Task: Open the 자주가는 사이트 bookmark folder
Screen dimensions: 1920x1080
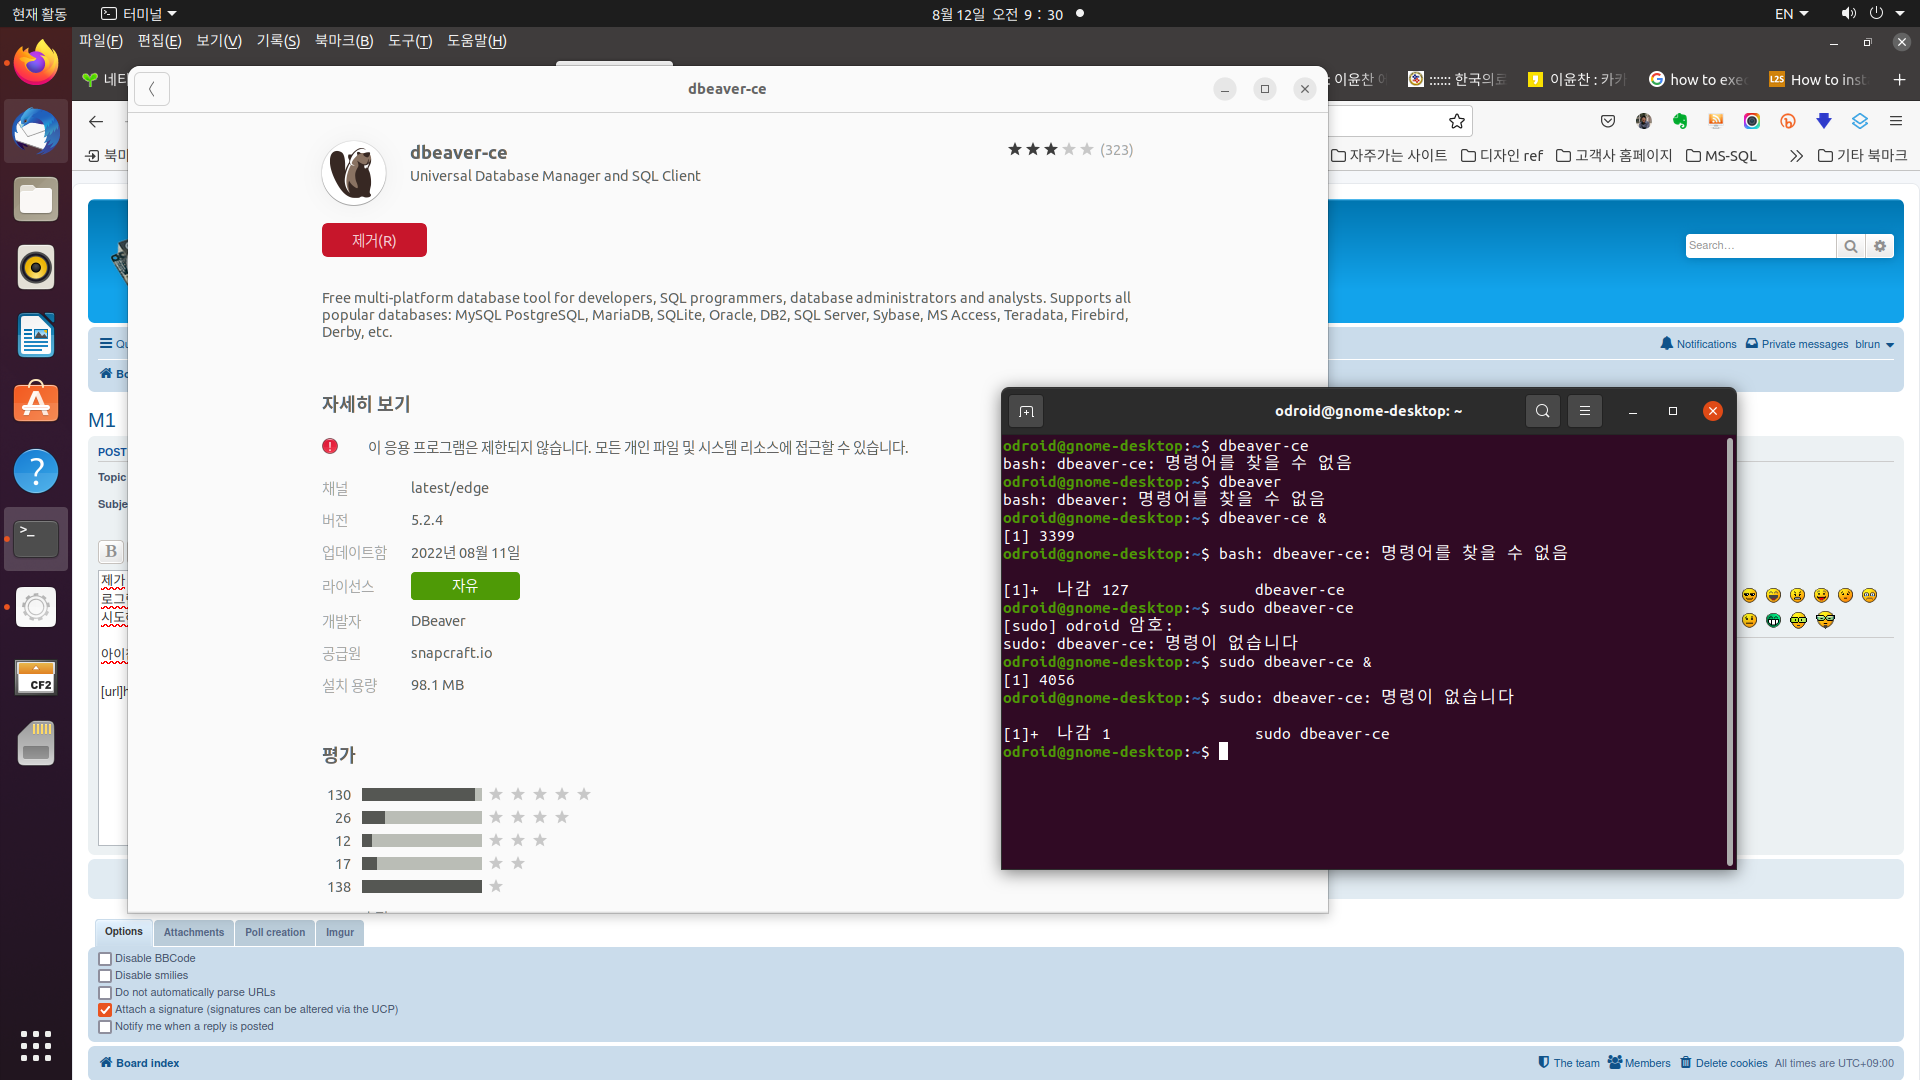Action: click(x=1389, y=156)
